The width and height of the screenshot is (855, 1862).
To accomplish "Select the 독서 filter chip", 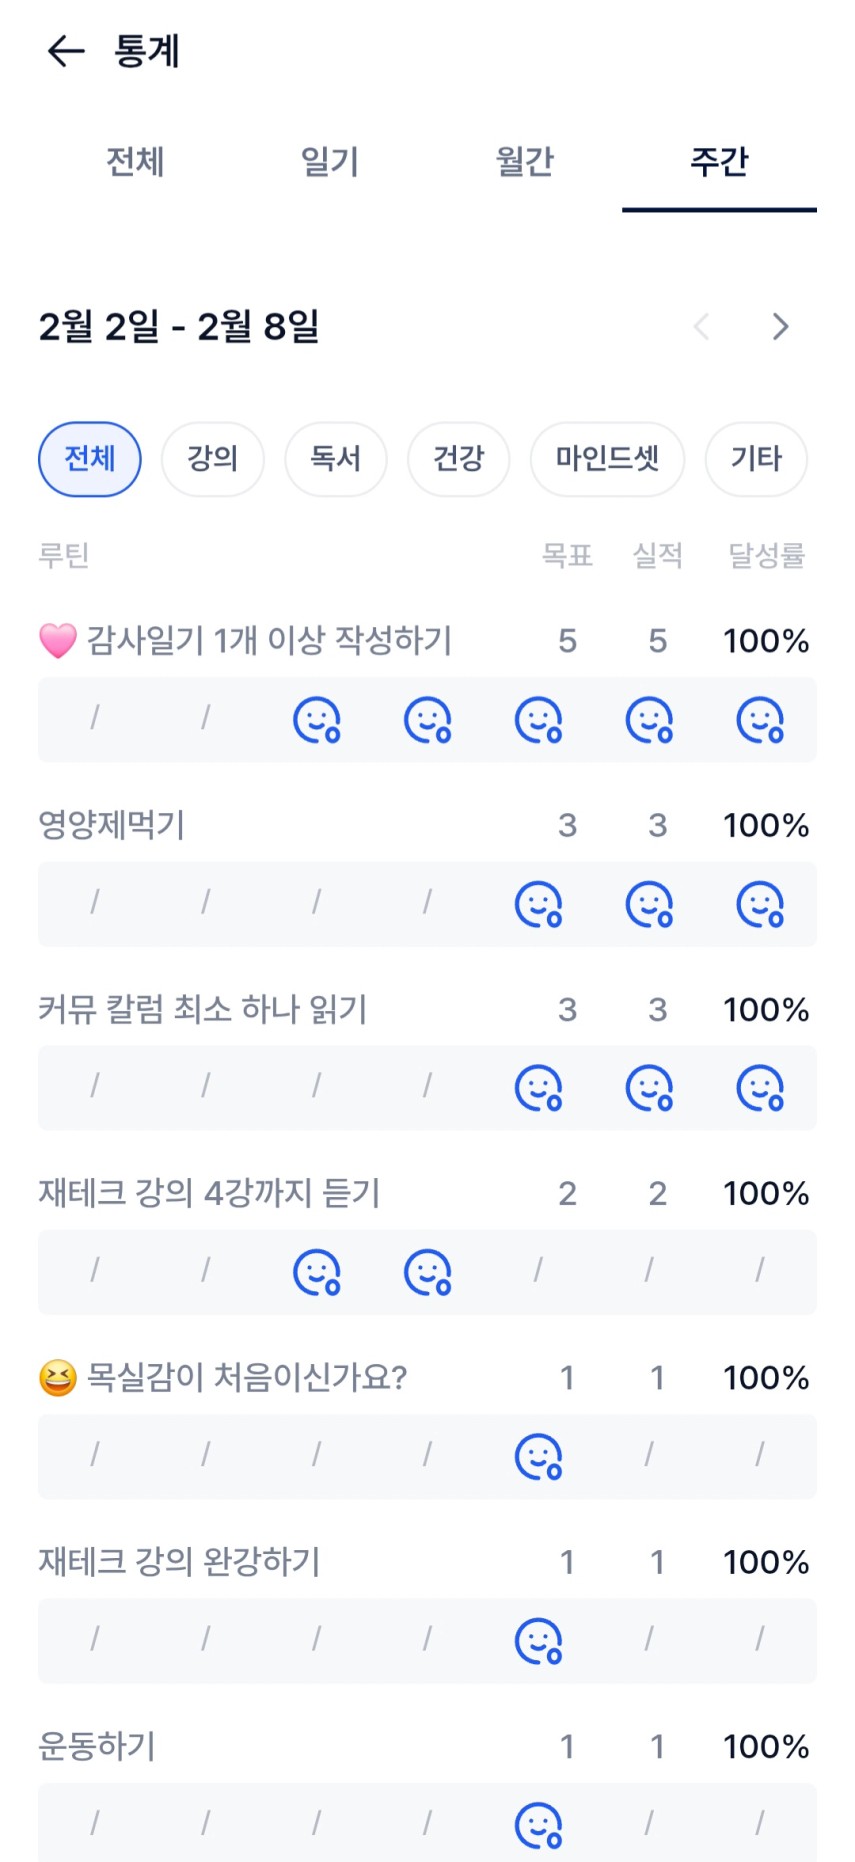I will [336, 459].
